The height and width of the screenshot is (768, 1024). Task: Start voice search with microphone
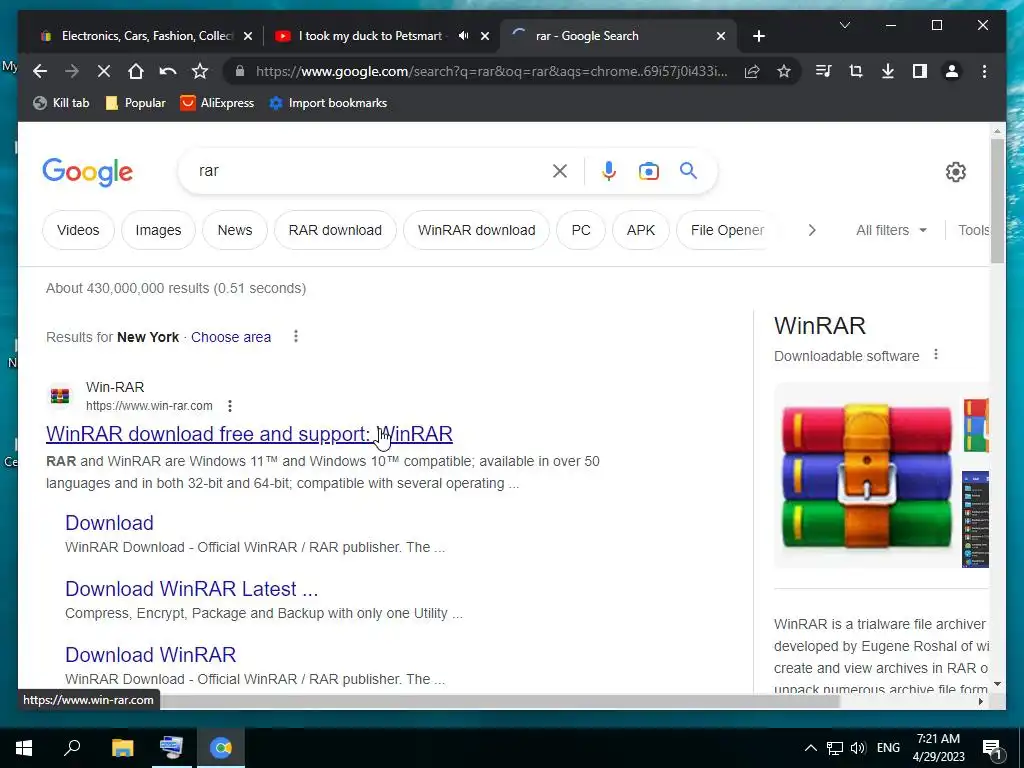[x=609, y=171]
